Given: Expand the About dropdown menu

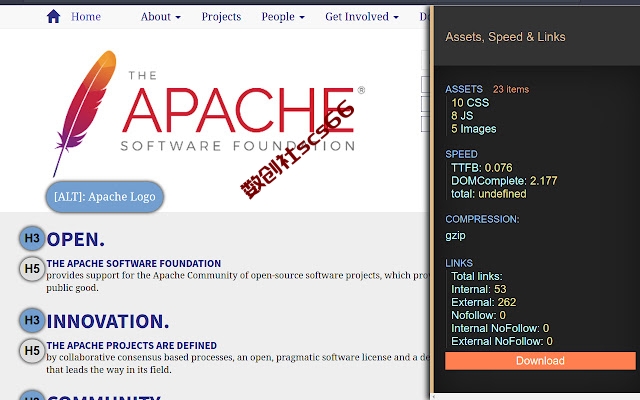Looking at the screenshot, I should [x=160, y=17].
